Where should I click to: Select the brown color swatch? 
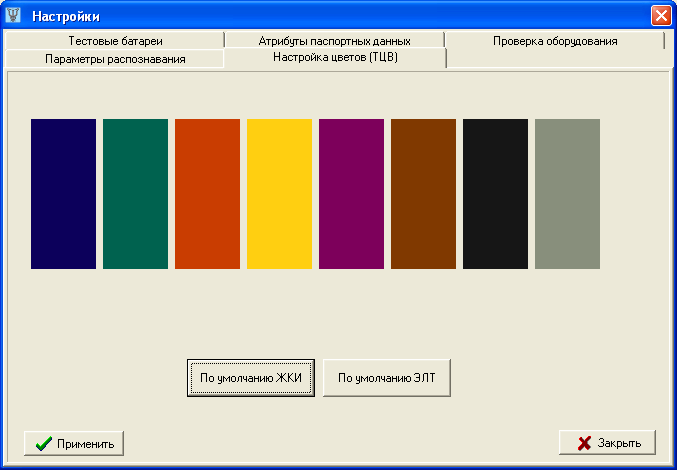point(424,194)
